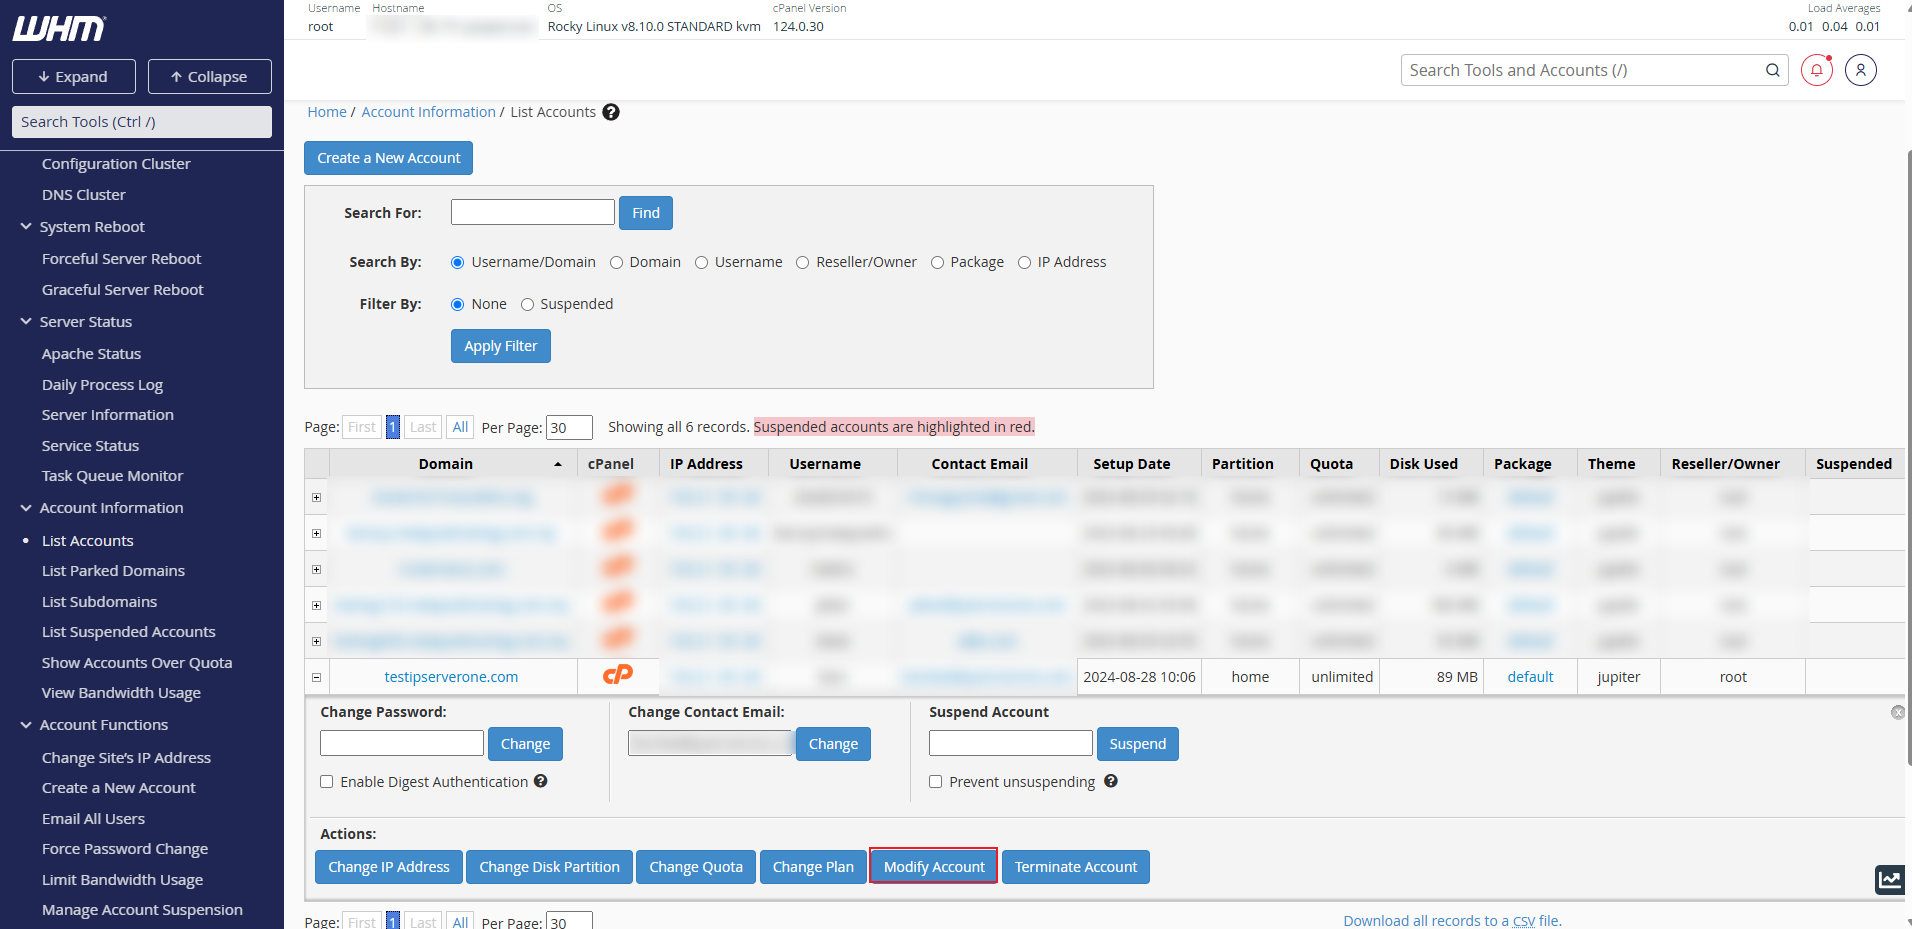The image size is (1912, 929).
Task: Expand the fifth account row
Action: pyautogui.click(x=316, y=641)
